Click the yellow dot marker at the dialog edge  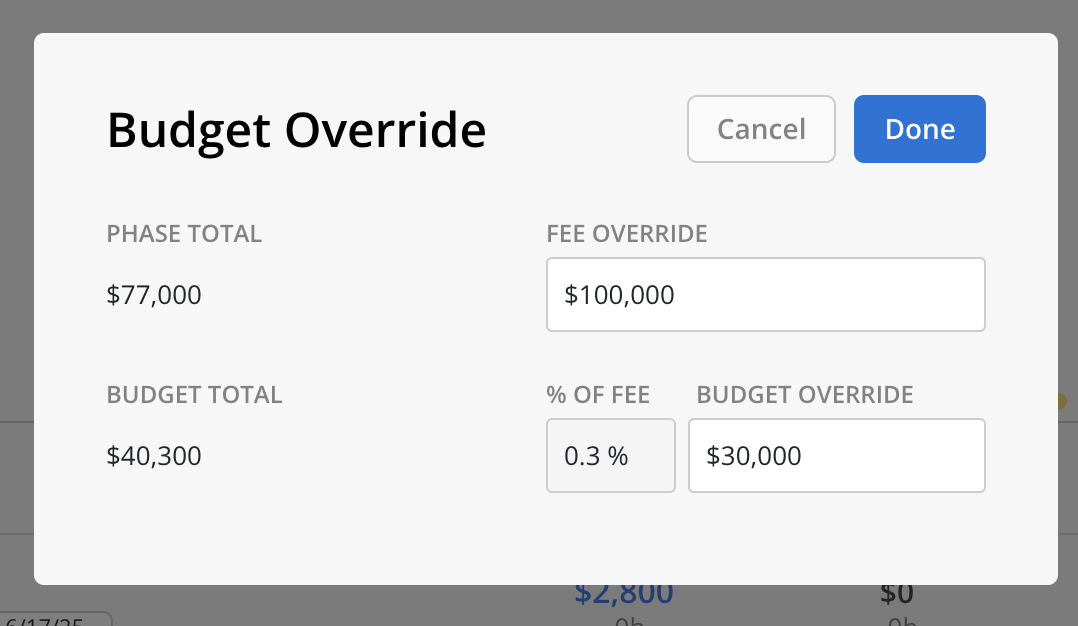click(x=1062, y=401)
